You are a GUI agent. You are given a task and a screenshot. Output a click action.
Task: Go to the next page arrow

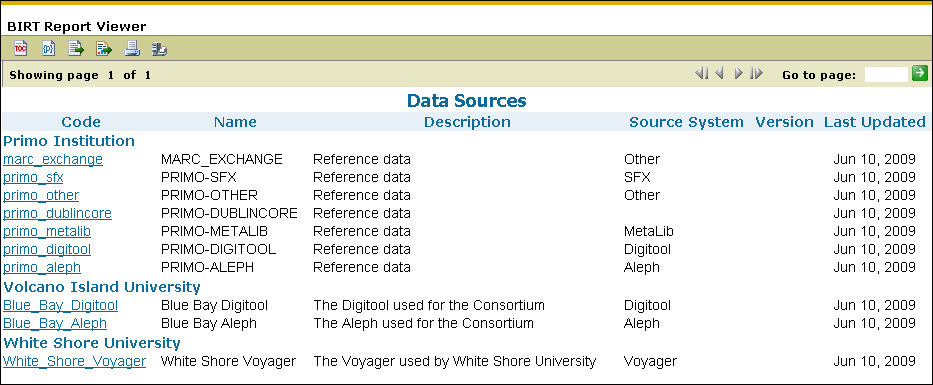[738, 74]
